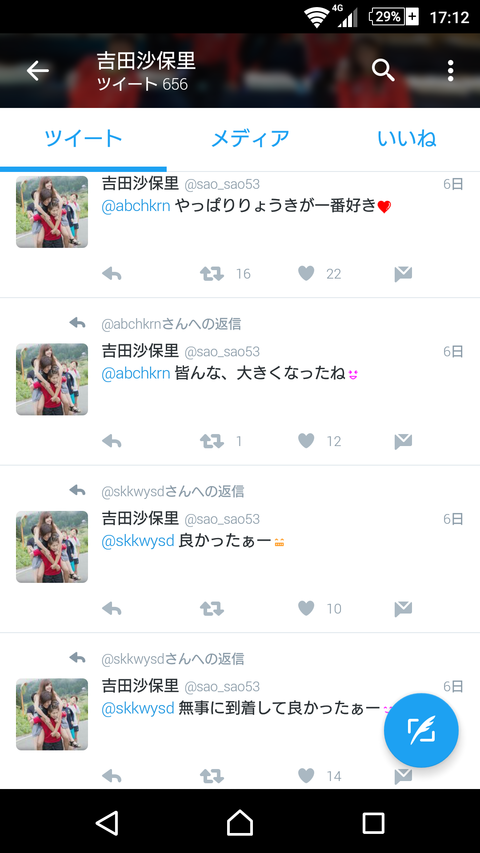The width and height of the screenshot is (480, 853).
Task: Go back using the header back arrow
Action: point(38,71)
